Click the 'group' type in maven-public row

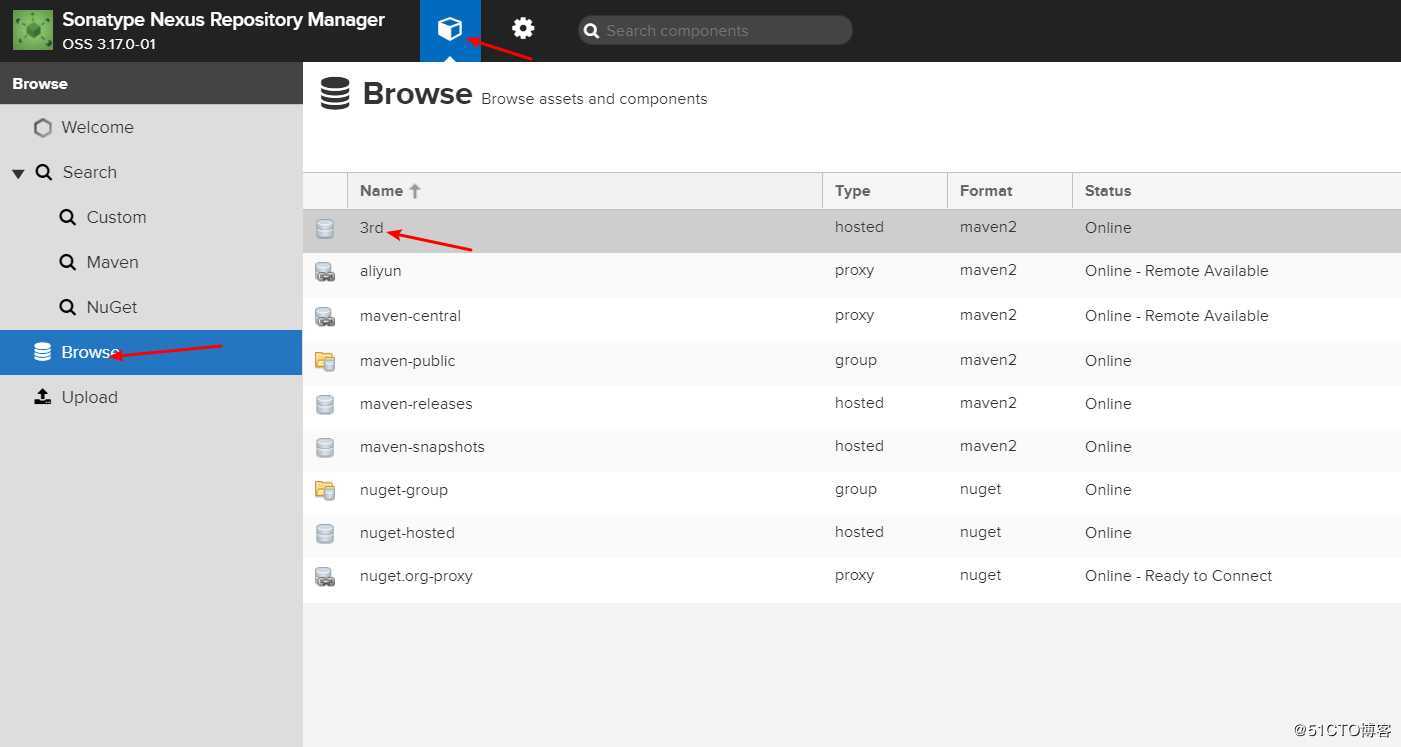tap(856, 360)
